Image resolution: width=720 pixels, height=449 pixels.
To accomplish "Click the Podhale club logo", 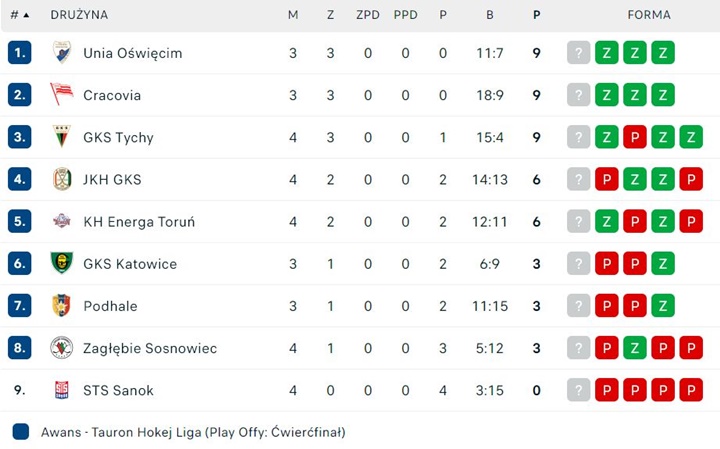I will pos(62,305).
